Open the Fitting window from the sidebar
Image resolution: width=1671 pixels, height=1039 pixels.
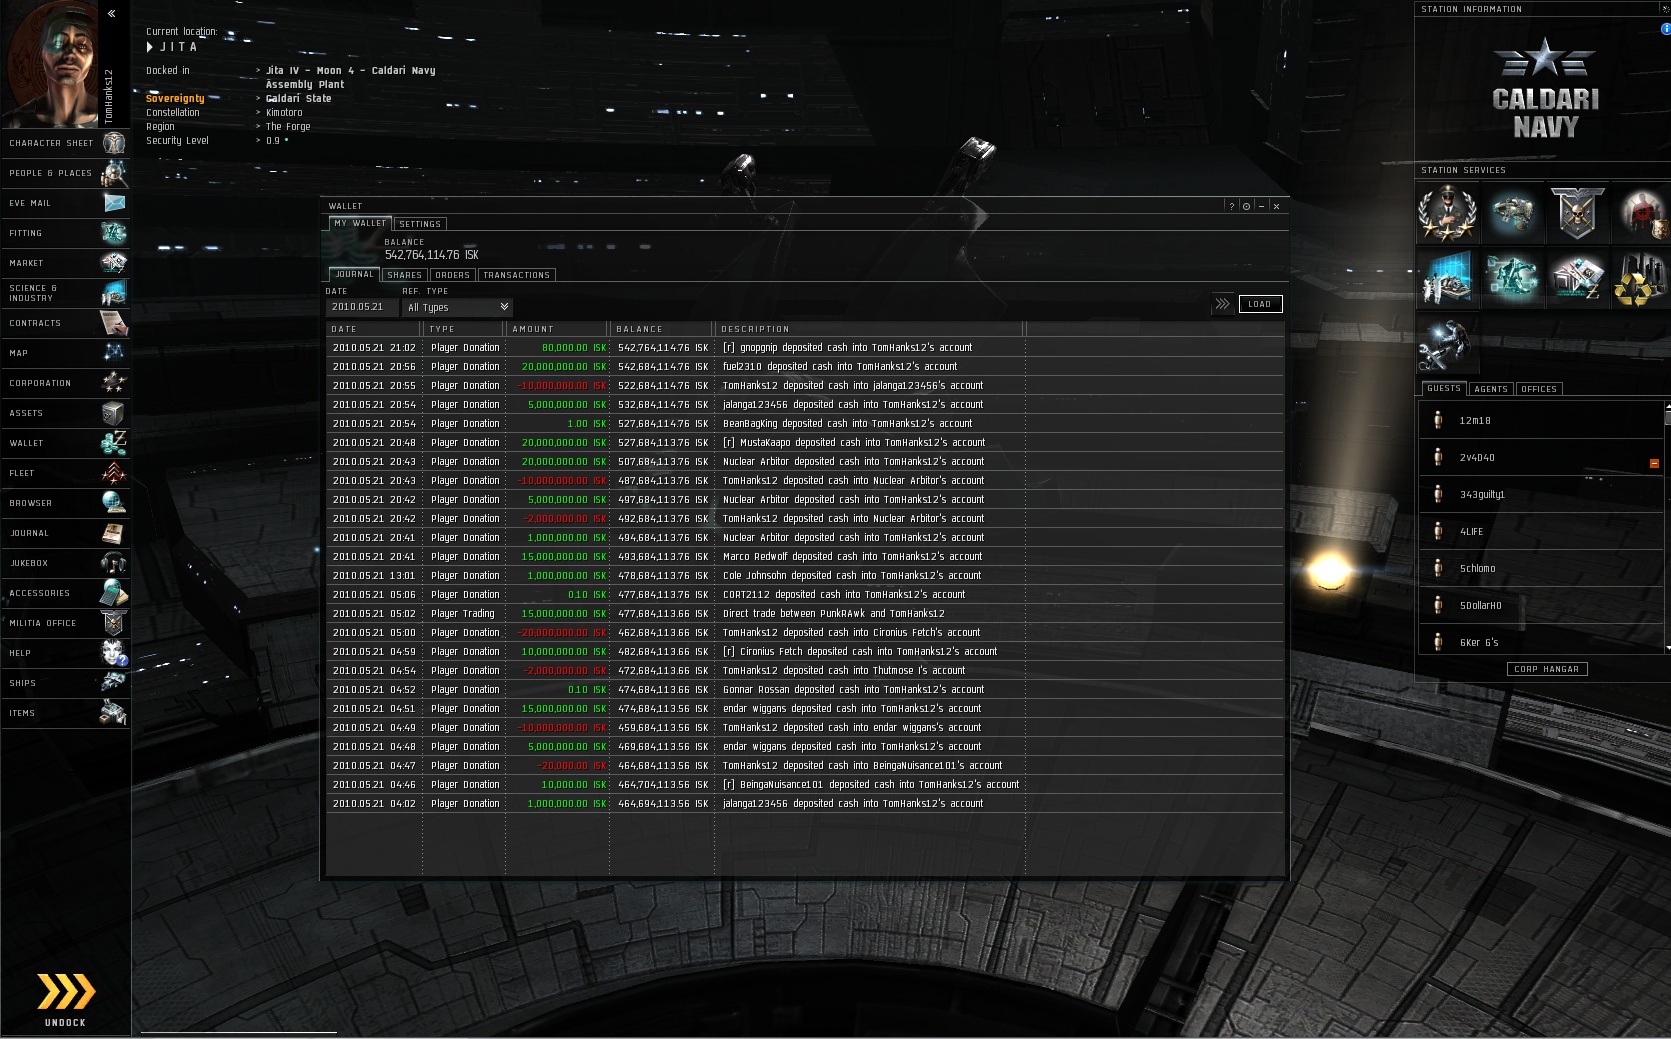click(x=65, y=233)
